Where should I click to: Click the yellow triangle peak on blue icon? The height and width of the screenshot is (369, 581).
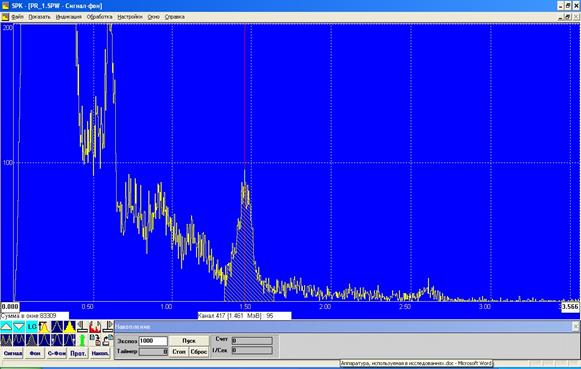(70, 327)
